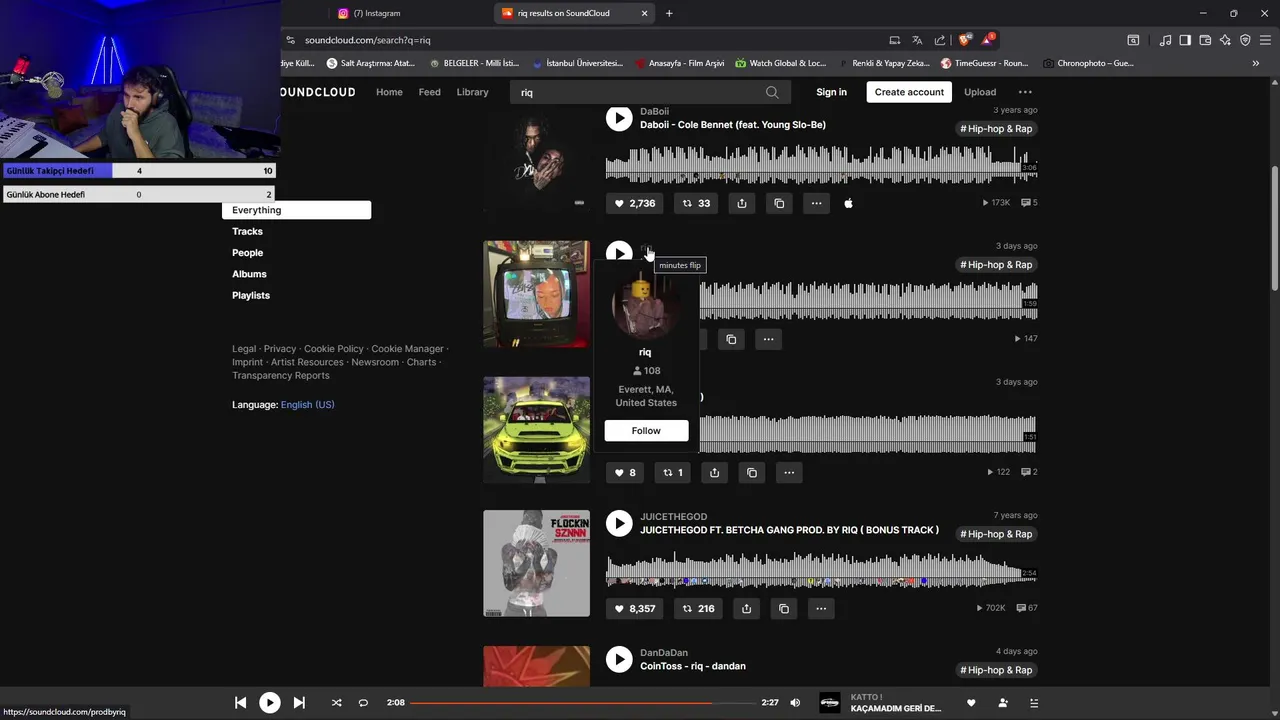The height and width of the screenshot is (720, 1280).
Task: Toggle shuffle in the player bar
Action: (336, 703)
